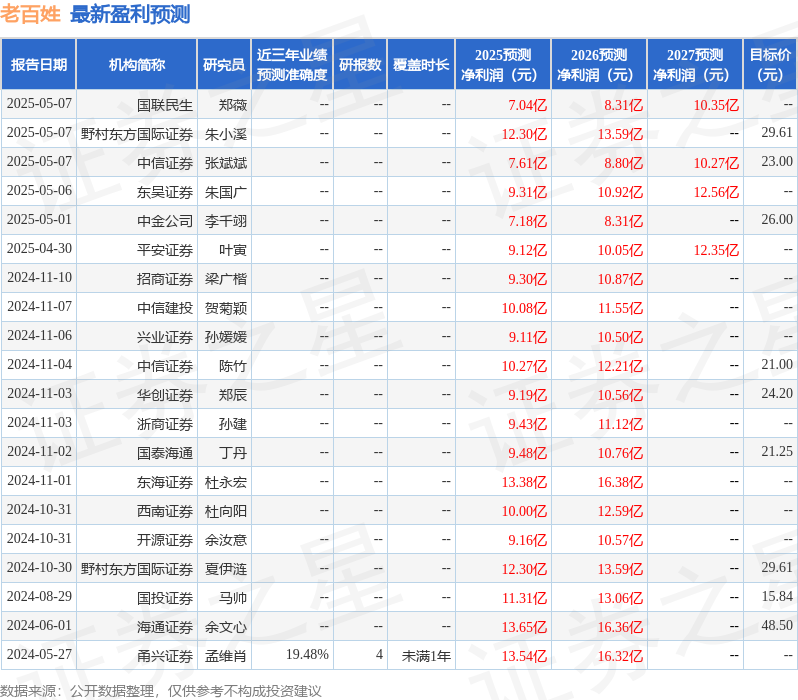Select analyst 李千翊

pyautogui.click(x=225, y=221)
